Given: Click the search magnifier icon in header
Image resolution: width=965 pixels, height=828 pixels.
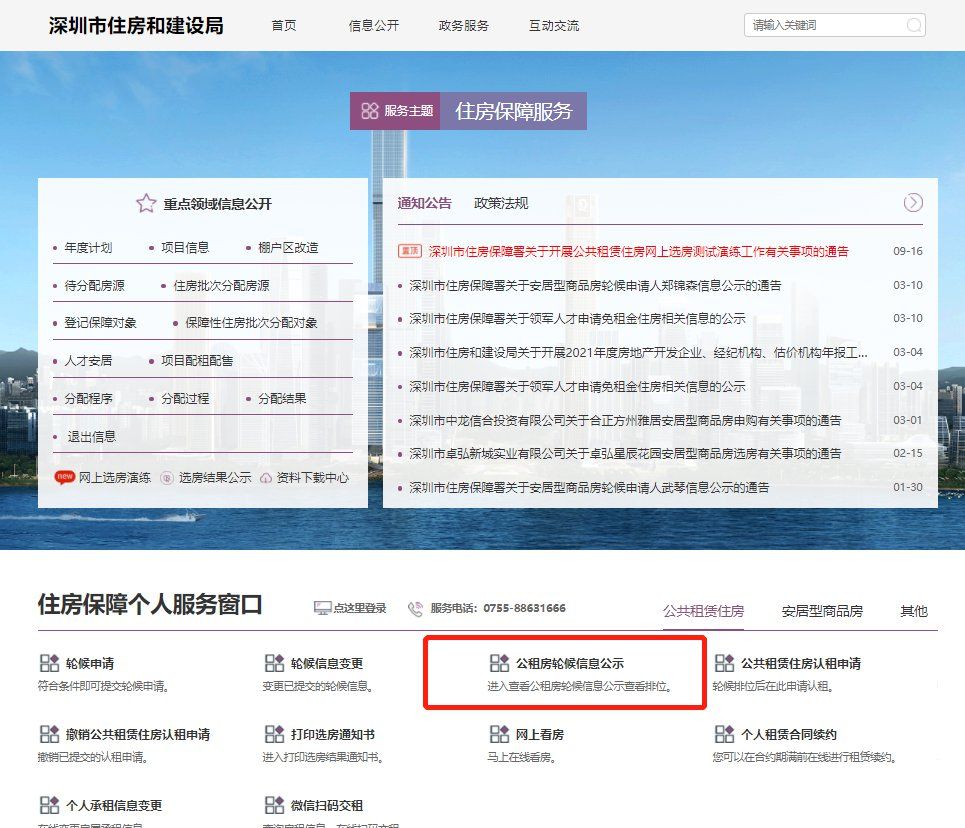Looking at the screenshot, I should [914, 25].
